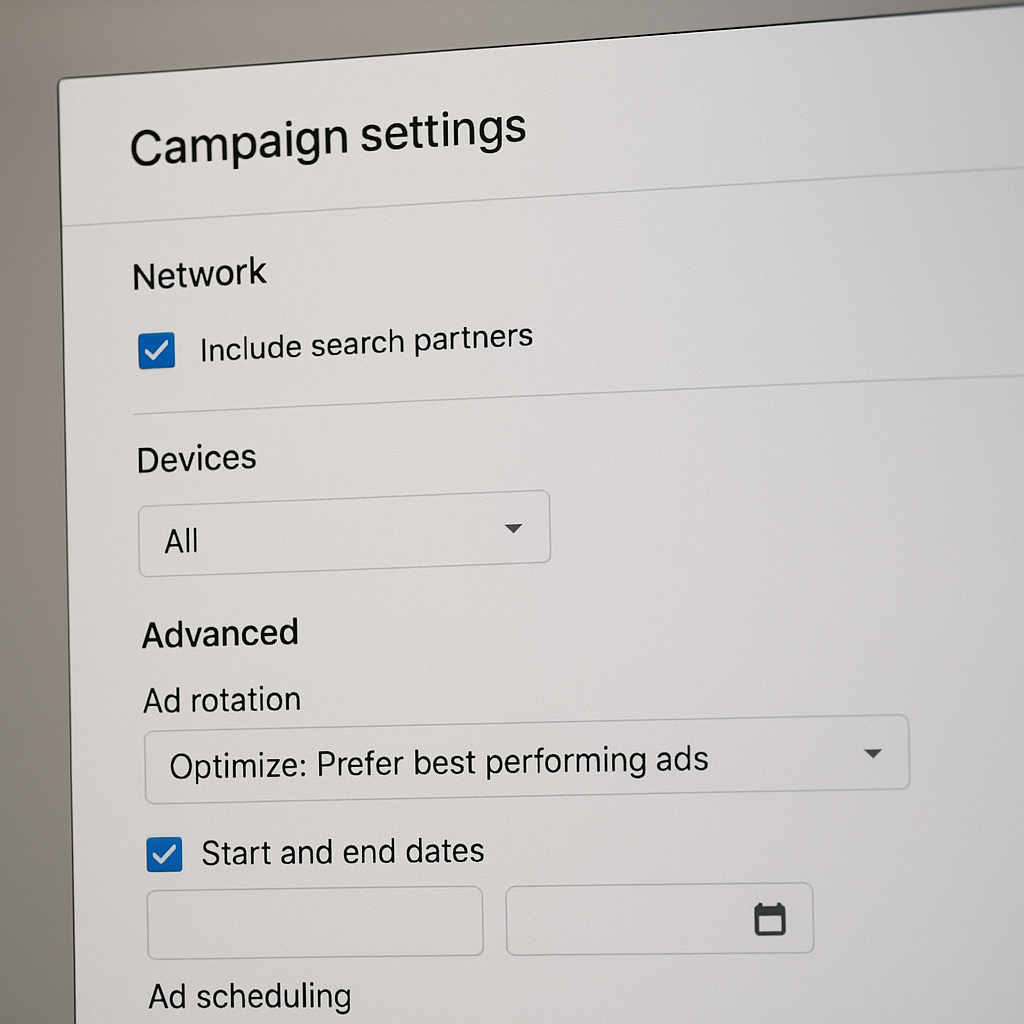
Task: Click the Include search partners label text
Action: pyautogui.click(x=366, y=343)
